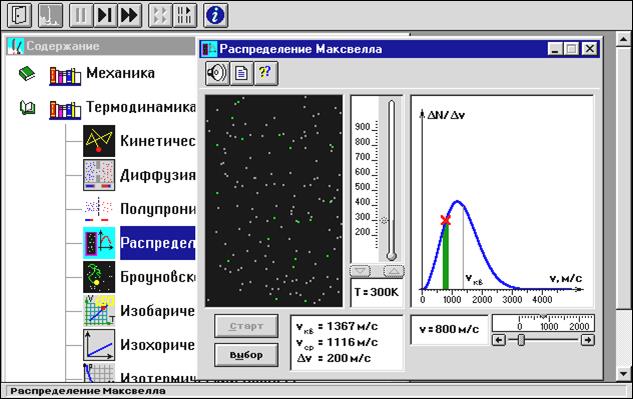Open the blue info button

coord(215,15)
